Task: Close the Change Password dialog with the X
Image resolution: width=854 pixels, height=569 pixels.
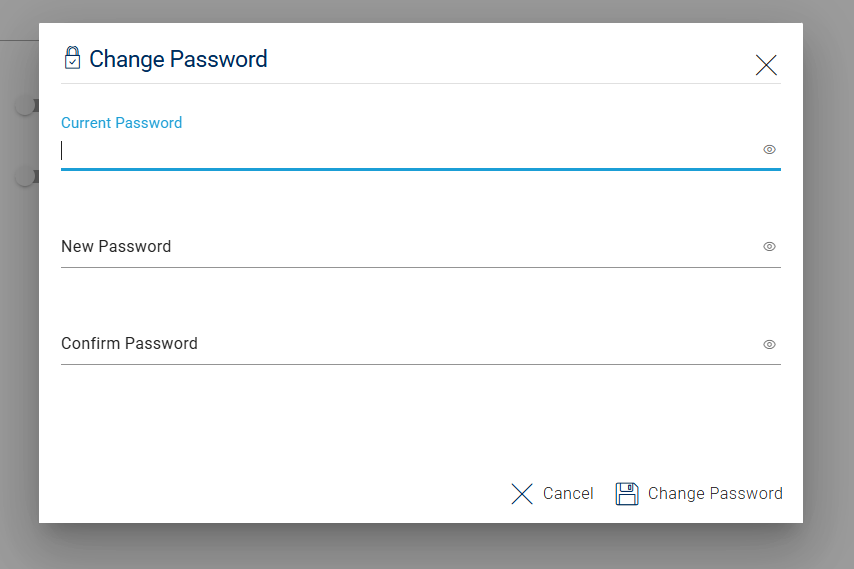Action: [766, 65]
